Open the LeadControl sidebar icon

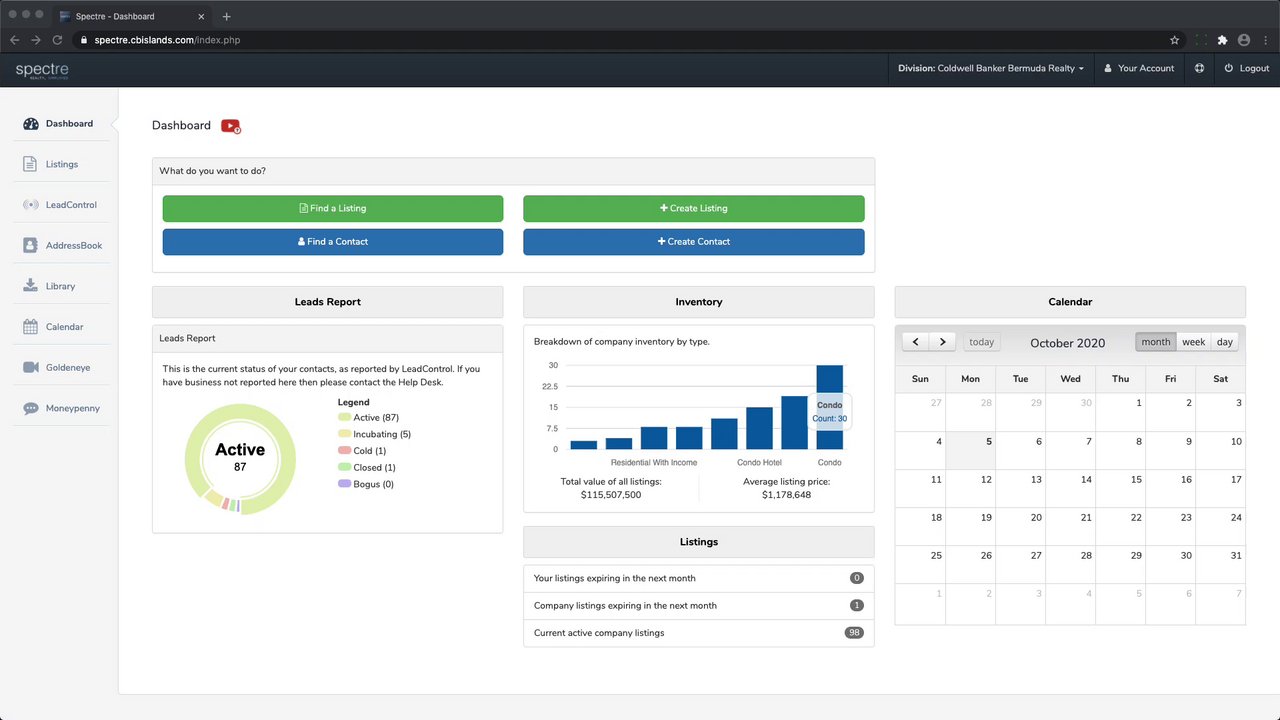pyautogui.click(x=31, y=205)
